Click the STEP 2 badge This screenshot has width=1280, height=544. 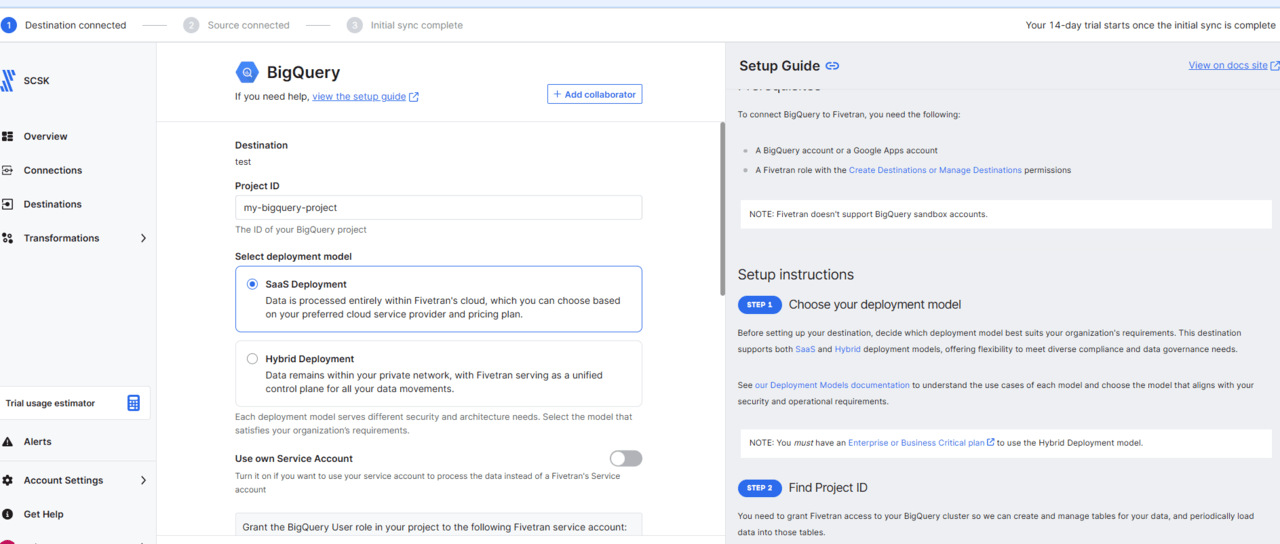(x=759, y=488)
